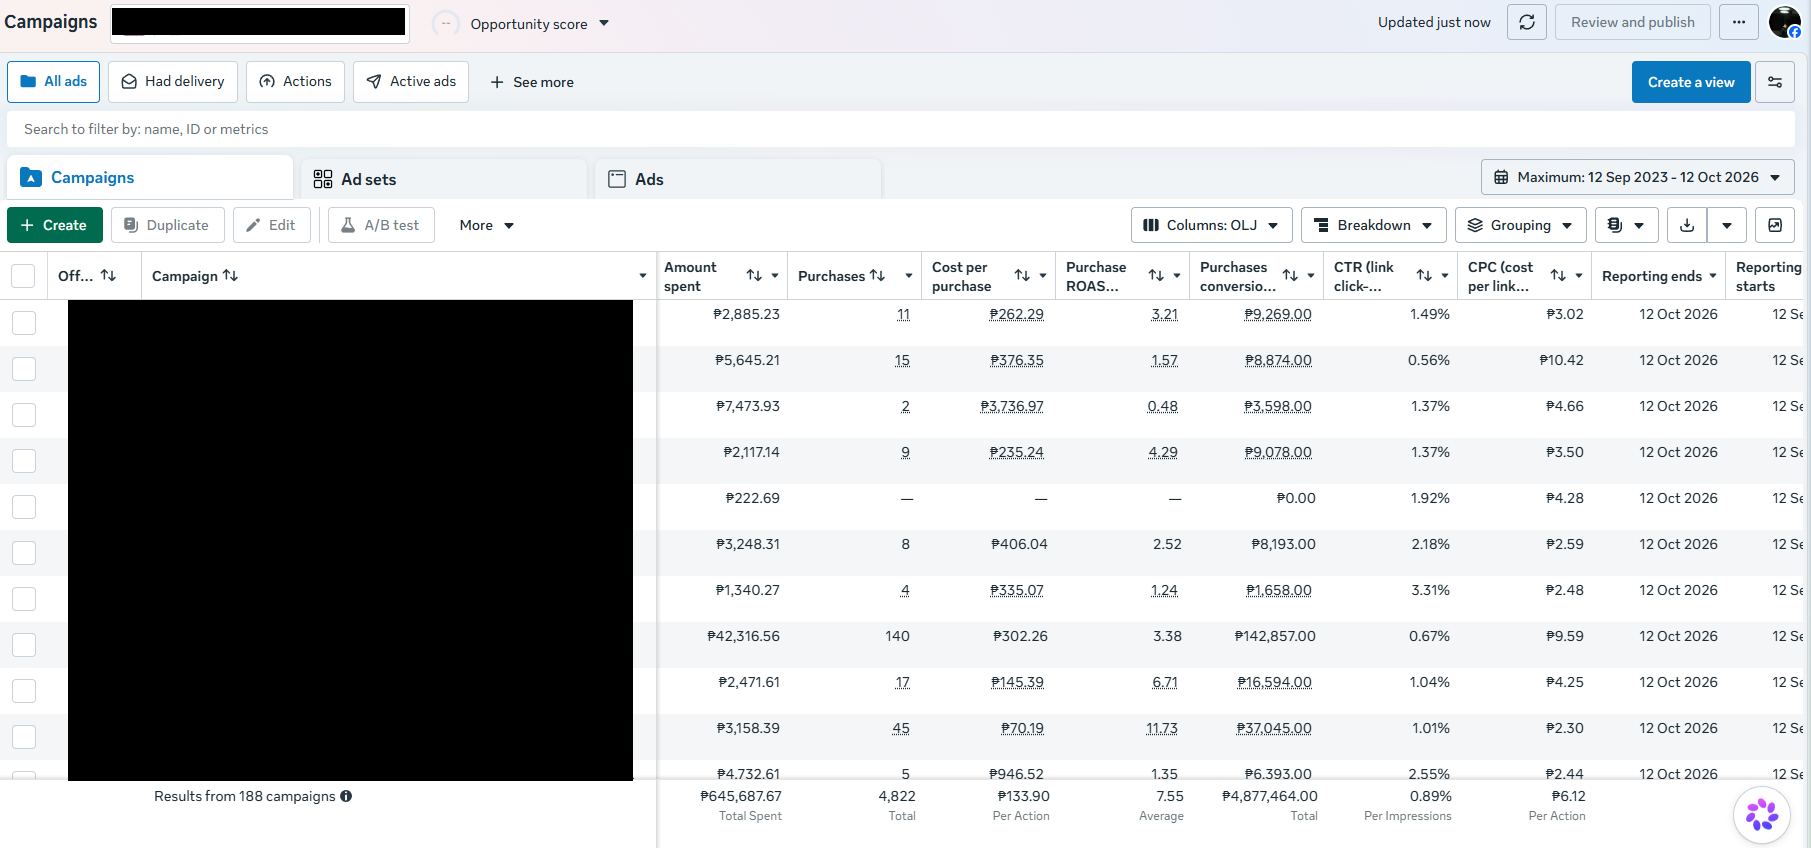Select the Had delivery view
This screenshot has height=848, width=1811.
(x=173, y=82)
